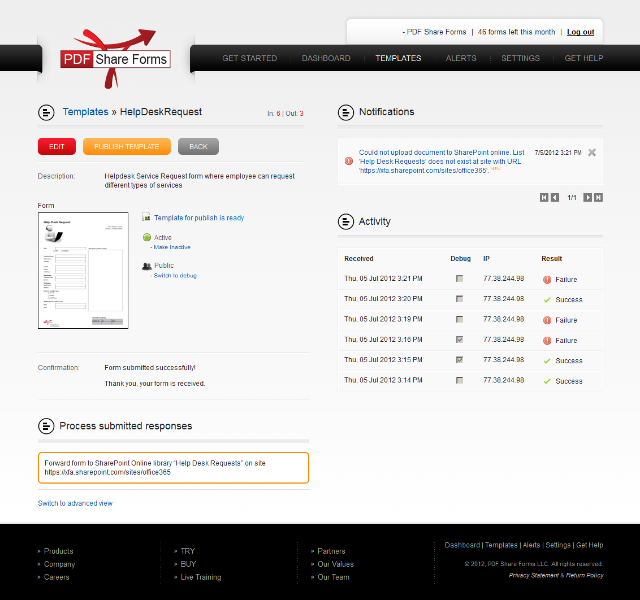640x600 pixels.
Task: Click the Publish Template button
Action: click(127, 147)
